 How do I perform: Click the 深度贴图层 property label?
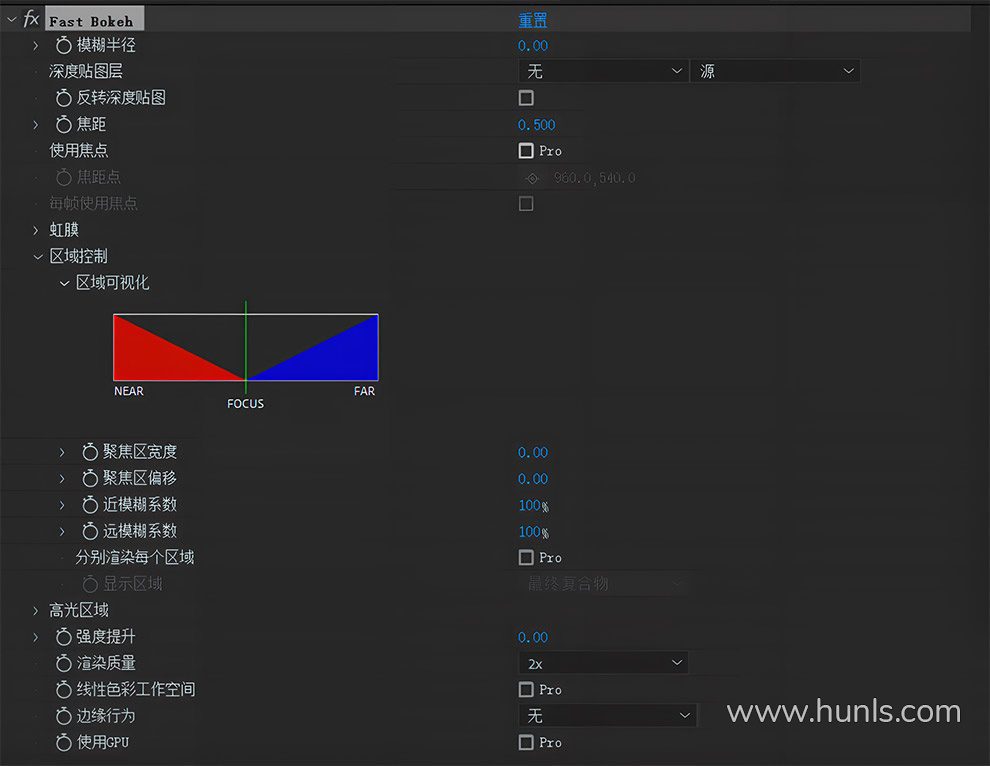[x=86, y=71]
